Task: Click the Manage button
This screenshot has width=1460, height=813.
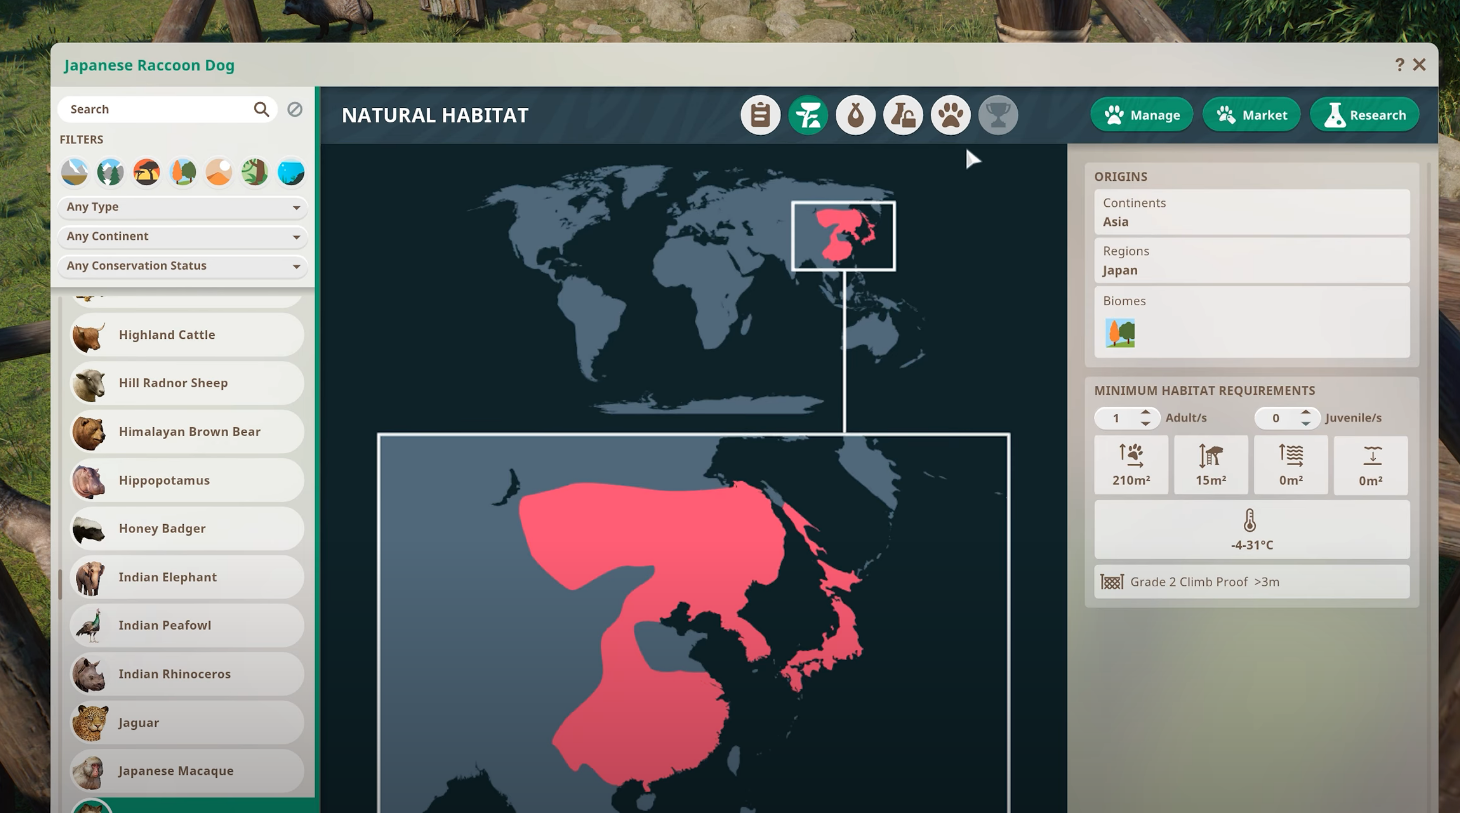Action: tap(1142, 115)
